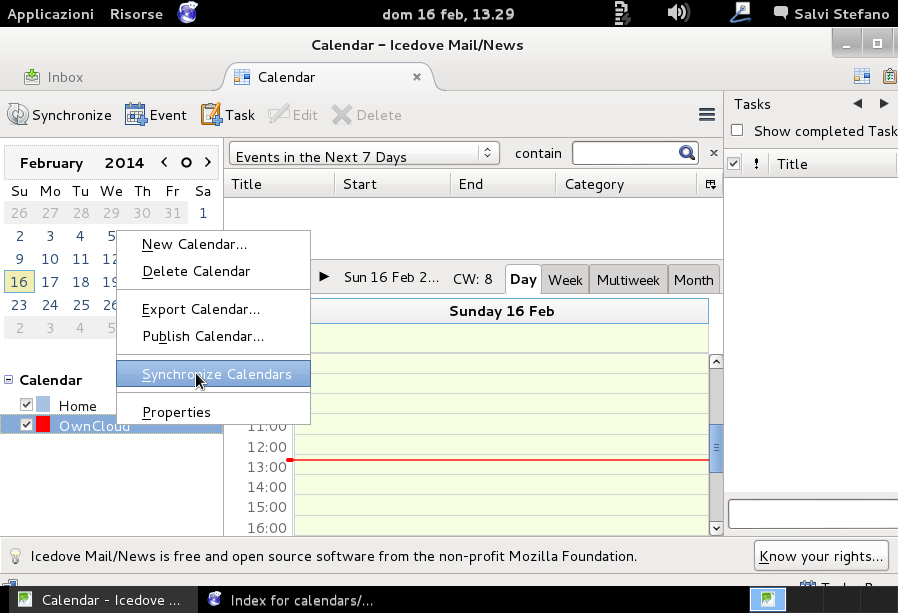Click the search magnifier icon

pos(687,153)
